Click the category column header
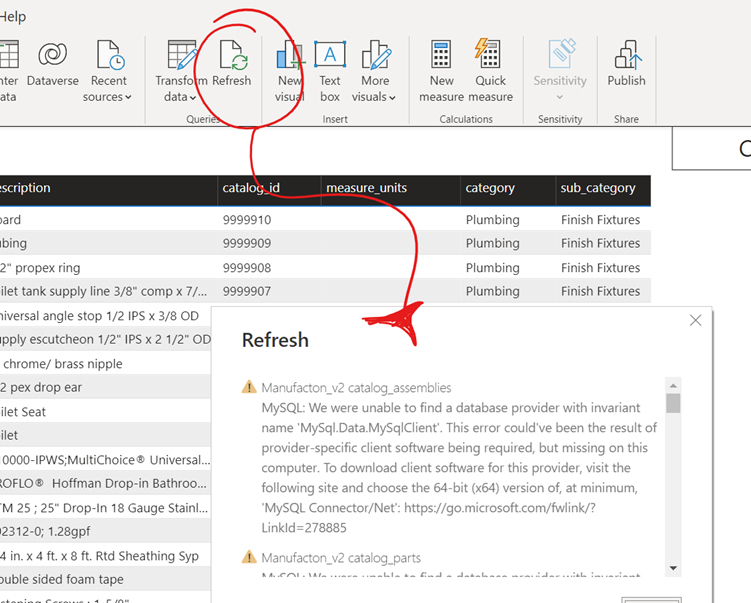The width and height of the screenshot is (751, 603). click(490, 188)
